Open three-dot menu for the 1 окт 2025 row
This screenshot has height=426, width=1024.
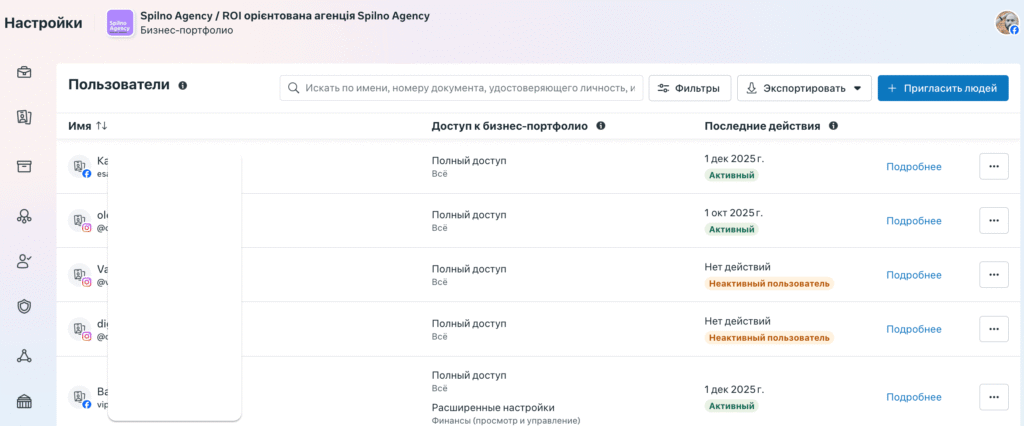(993, 220)
